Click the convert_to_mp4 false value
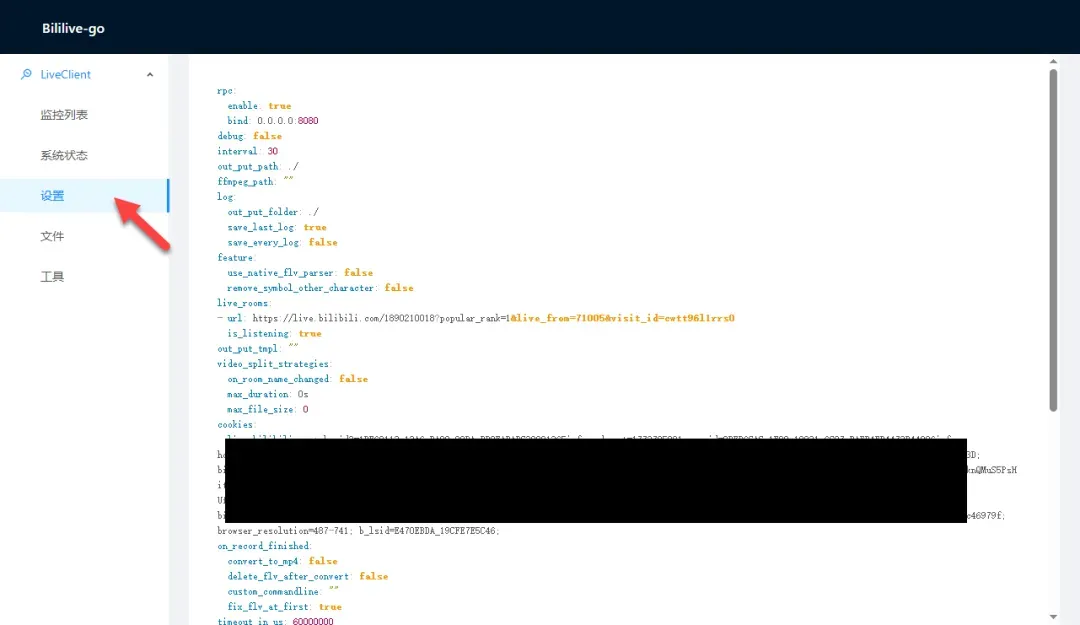The height and width of the screenshot is (625, 1080). [323, 561]
